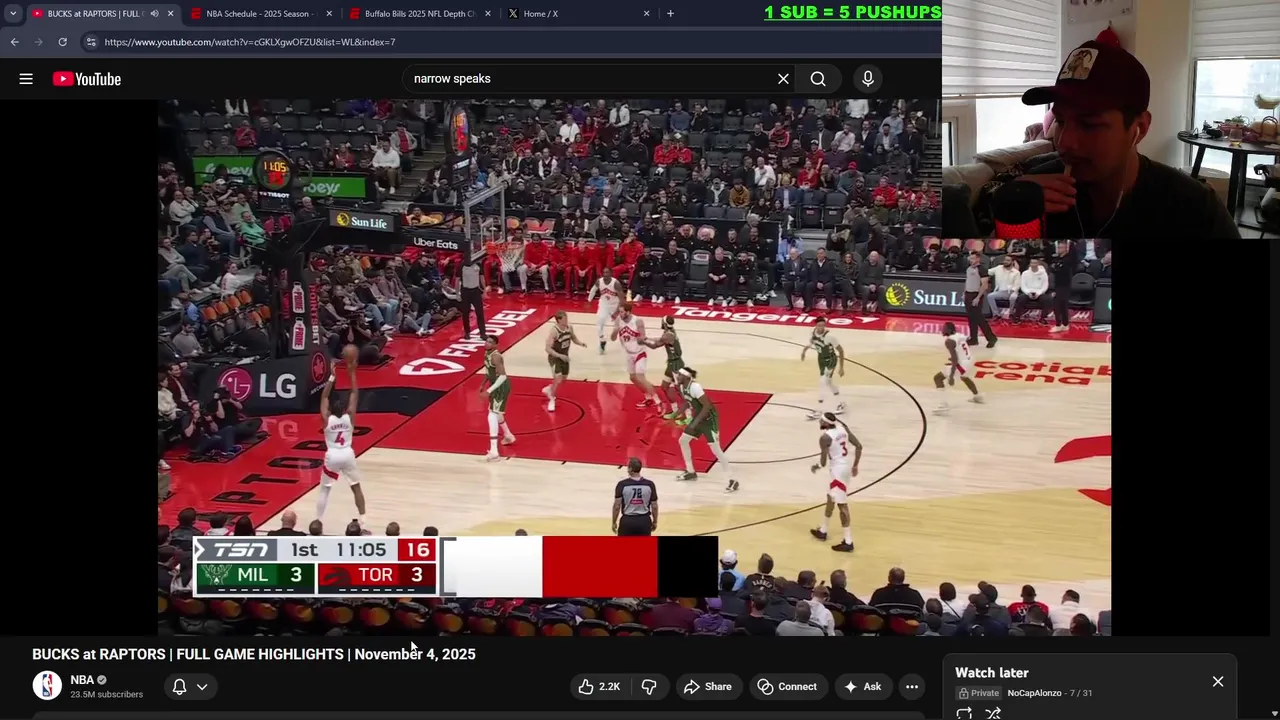
Task: Share the video
Action: [x=708, y=686]
